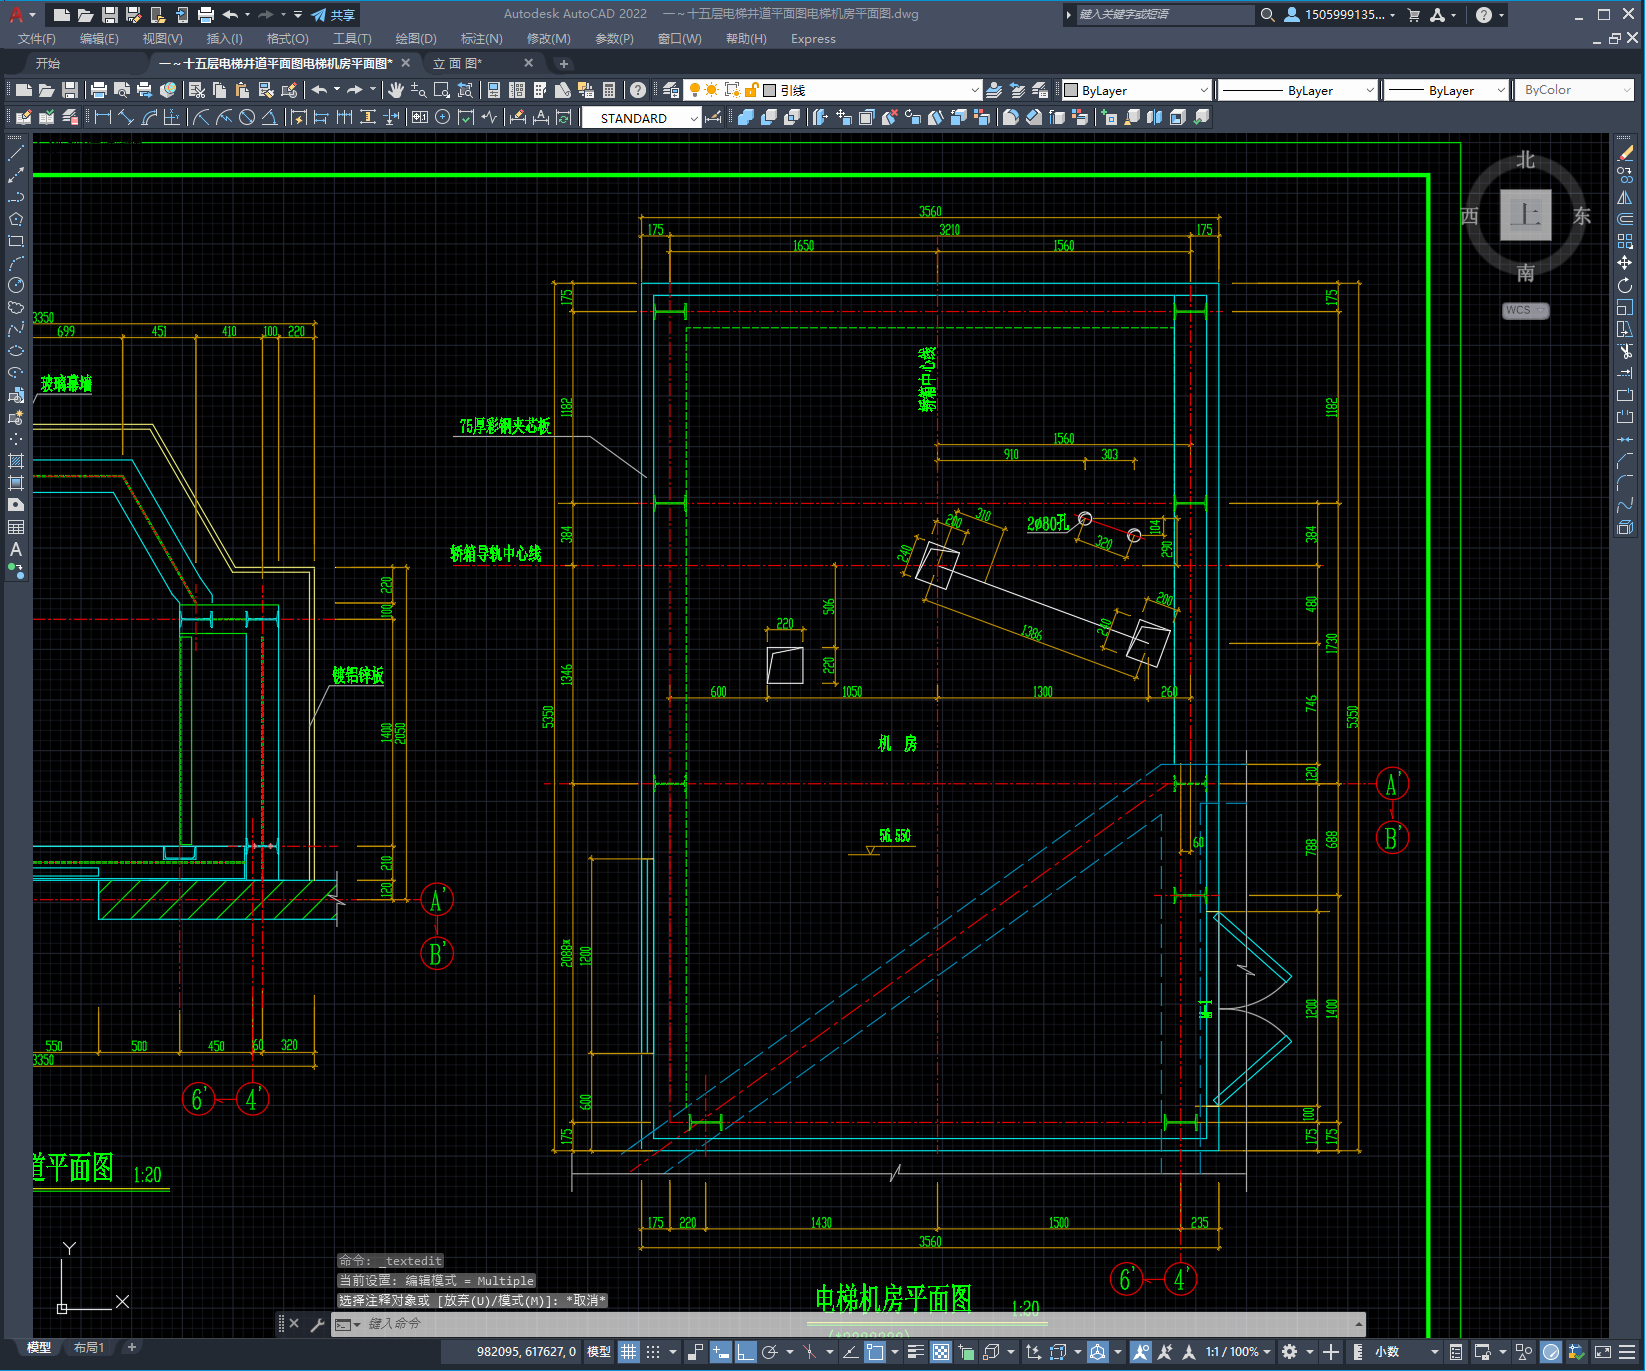Click the search keyword input box

click(x=1164, y=15)
